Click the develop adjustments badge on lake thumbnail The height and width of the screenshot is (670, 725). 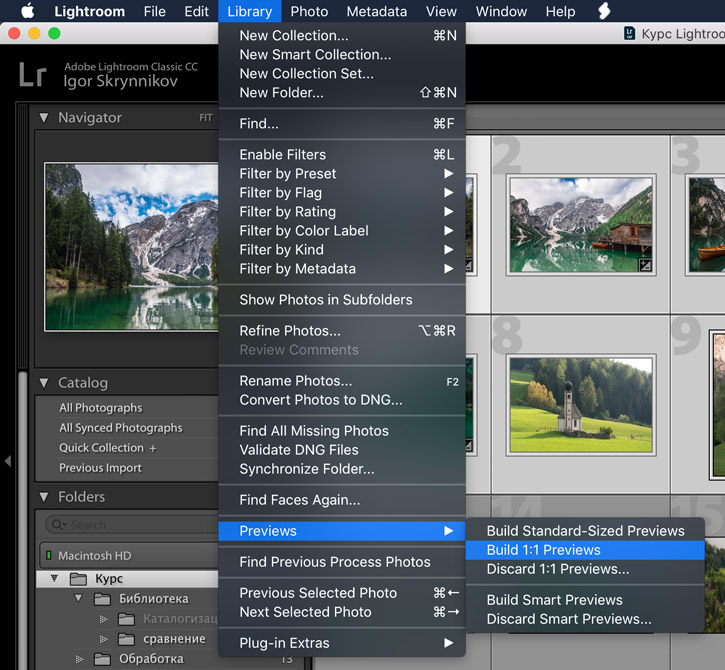(x=645, y=265)
